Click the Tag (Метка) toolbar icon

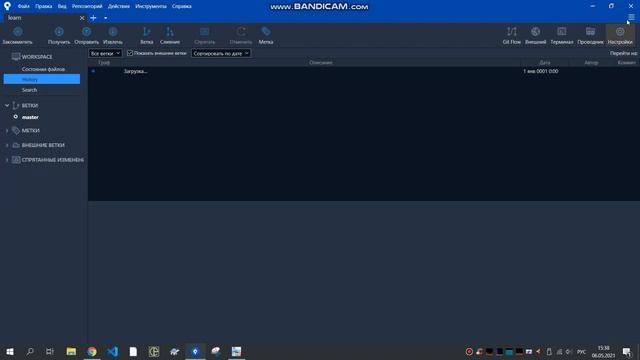pyautogui.click(x=266, y=36)
